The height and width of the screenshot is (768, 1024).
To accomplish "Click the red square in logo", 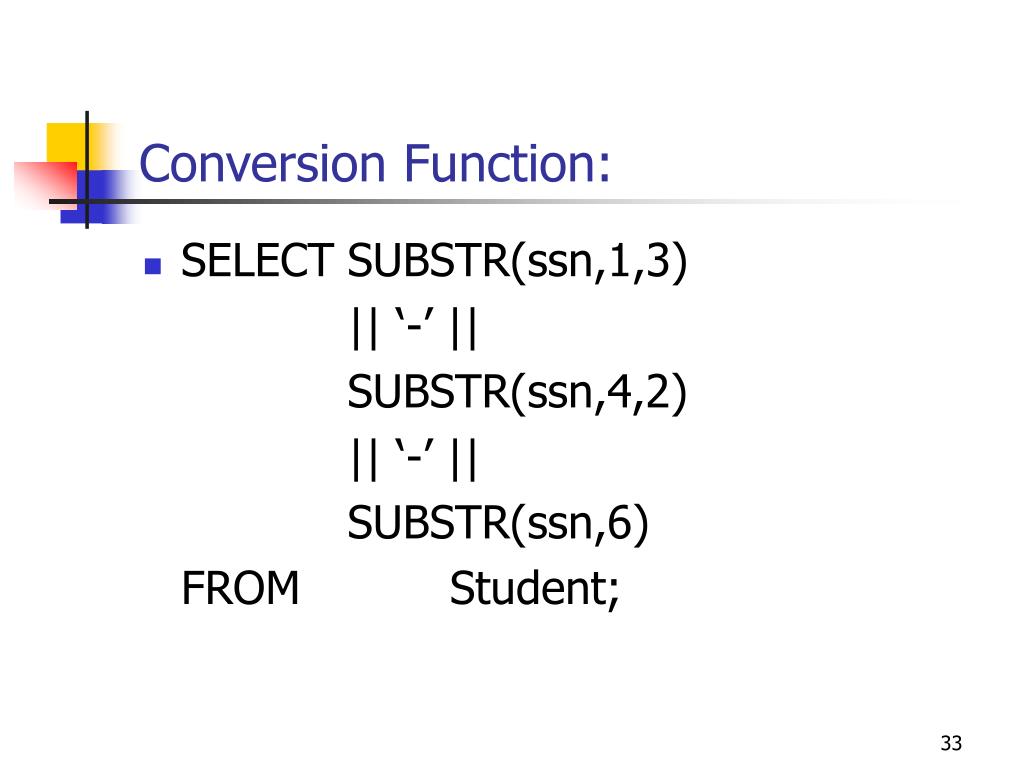I will (x=46, y=183).
